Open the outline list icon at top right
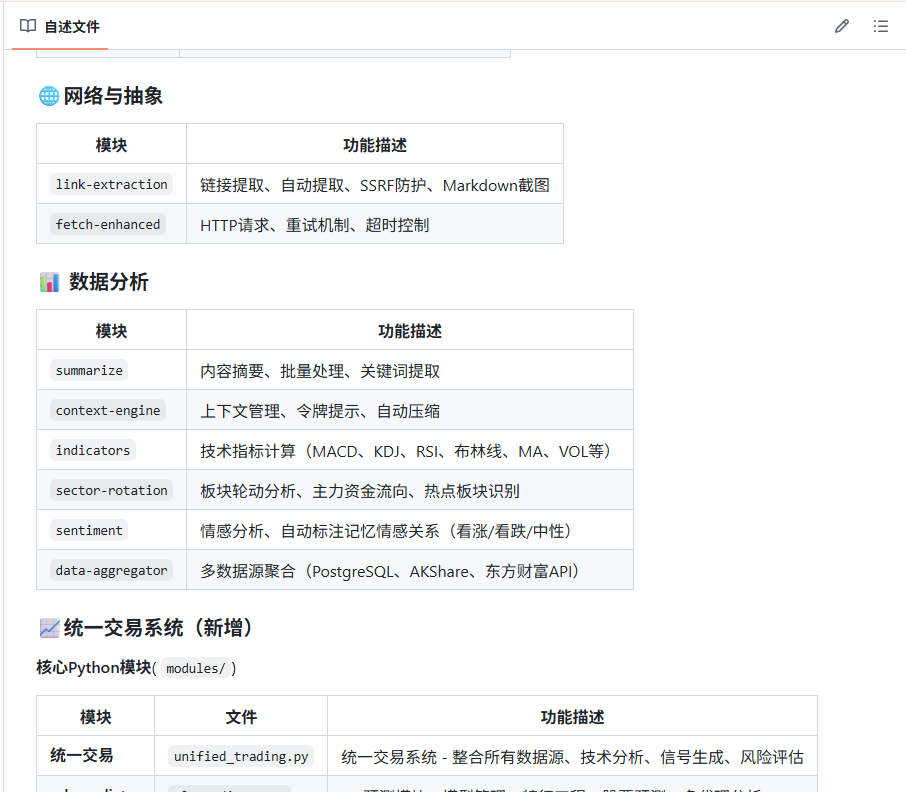 [x=880, y=26]
